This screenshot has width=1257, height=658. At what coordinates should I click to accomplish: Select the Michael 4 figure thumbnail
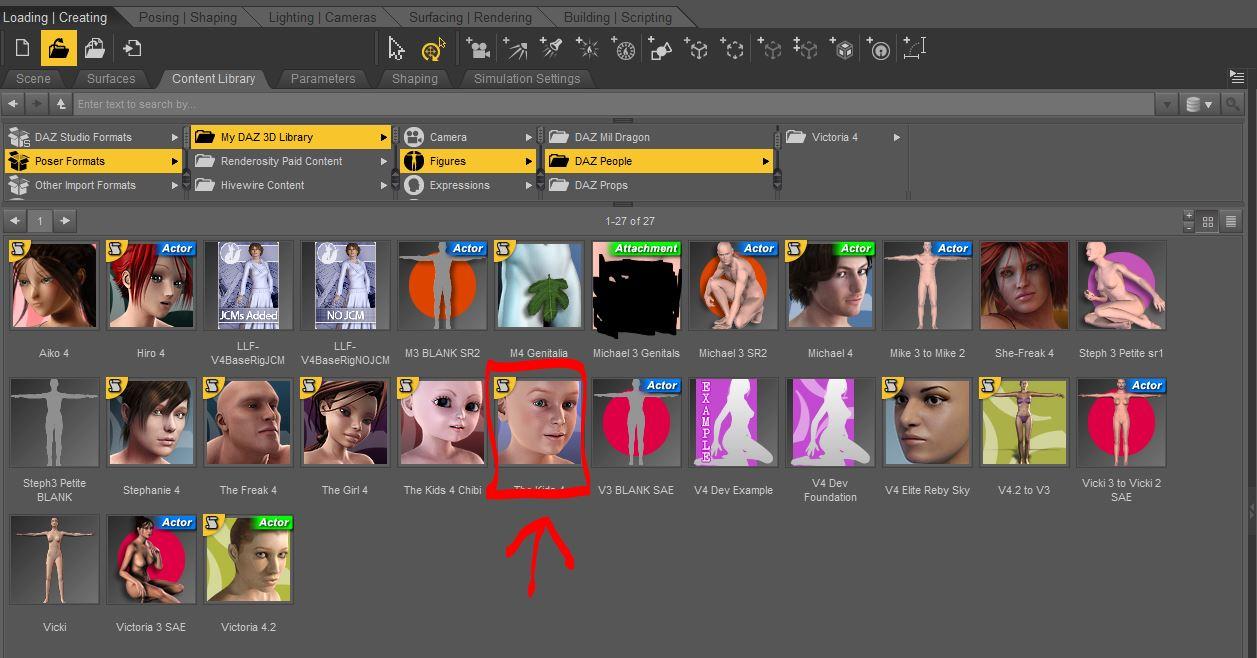[x=830, y=286]
